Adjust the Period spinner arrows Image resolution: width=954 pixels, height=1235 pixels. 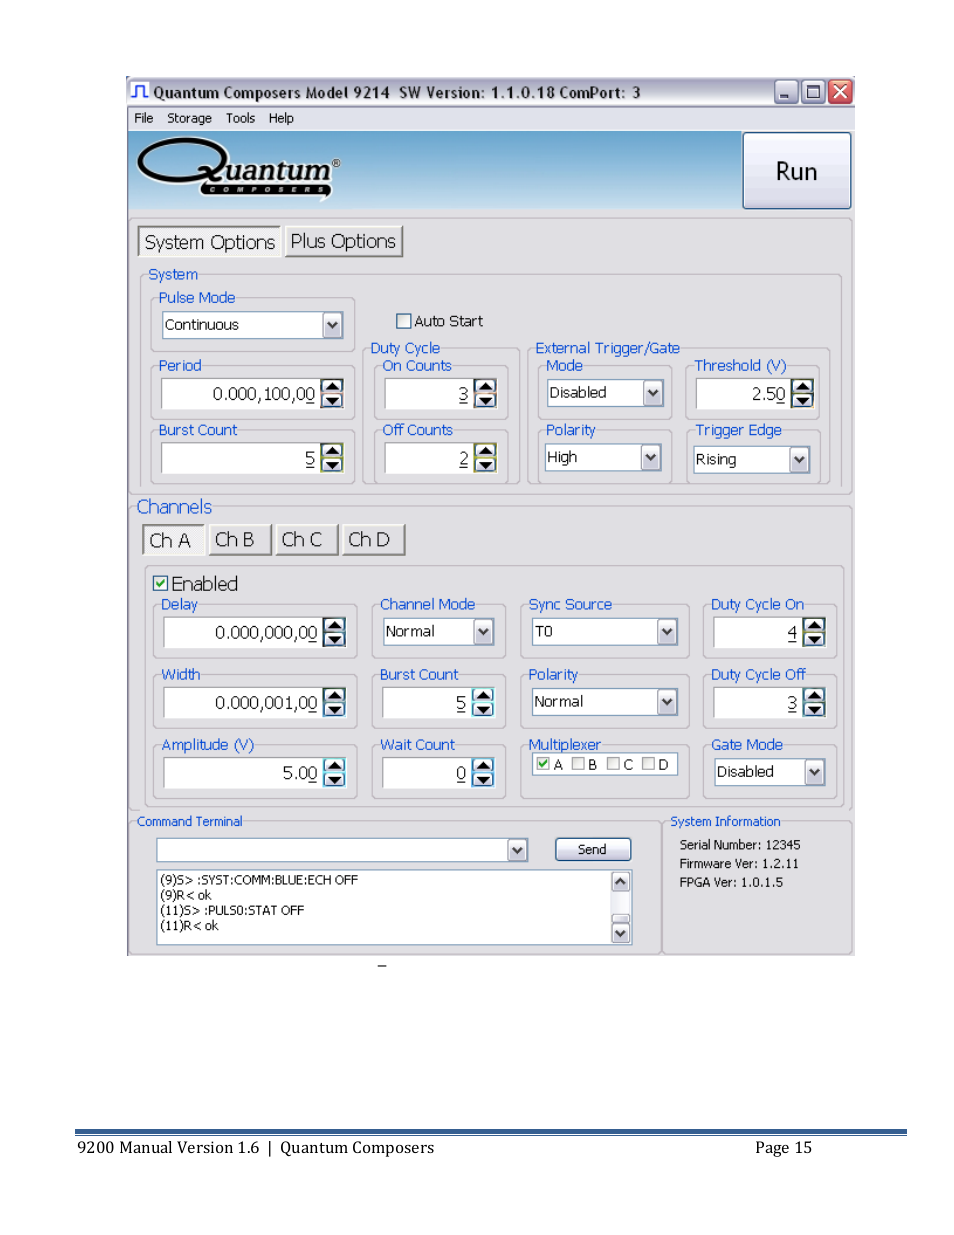pyautogui.click(x=333, y=394)
